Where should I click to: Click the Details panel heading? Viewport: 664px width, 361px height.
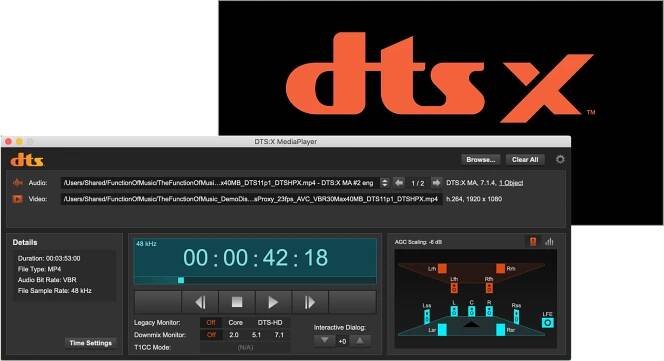25,242
